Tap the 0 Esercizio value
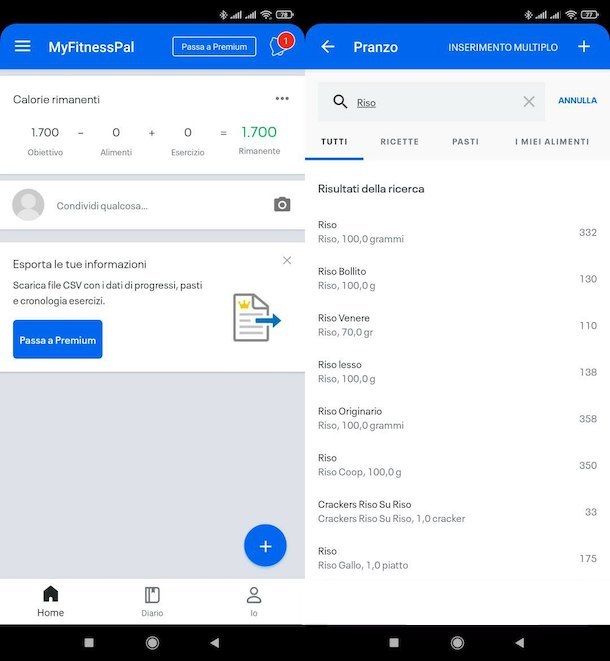 point(188,133)
